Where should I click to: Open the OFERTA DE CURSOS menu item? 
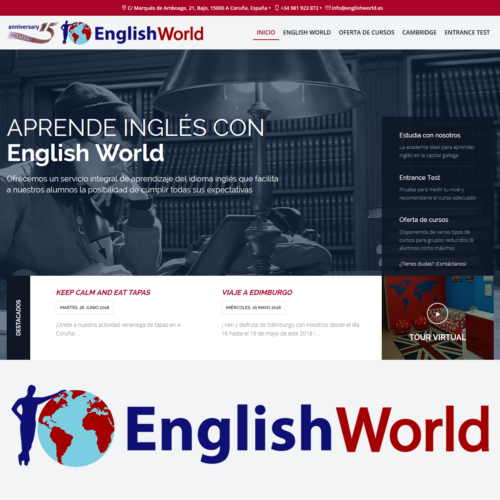(x=366, y=33)
